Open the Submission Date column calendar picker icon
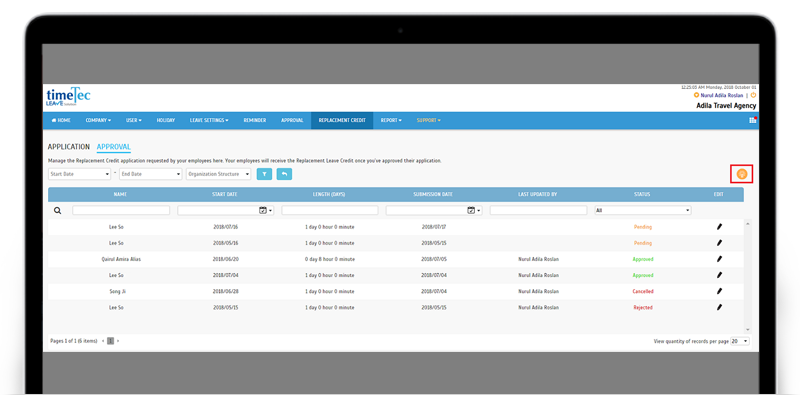This screenshot has height=395, width=800. 473,210
